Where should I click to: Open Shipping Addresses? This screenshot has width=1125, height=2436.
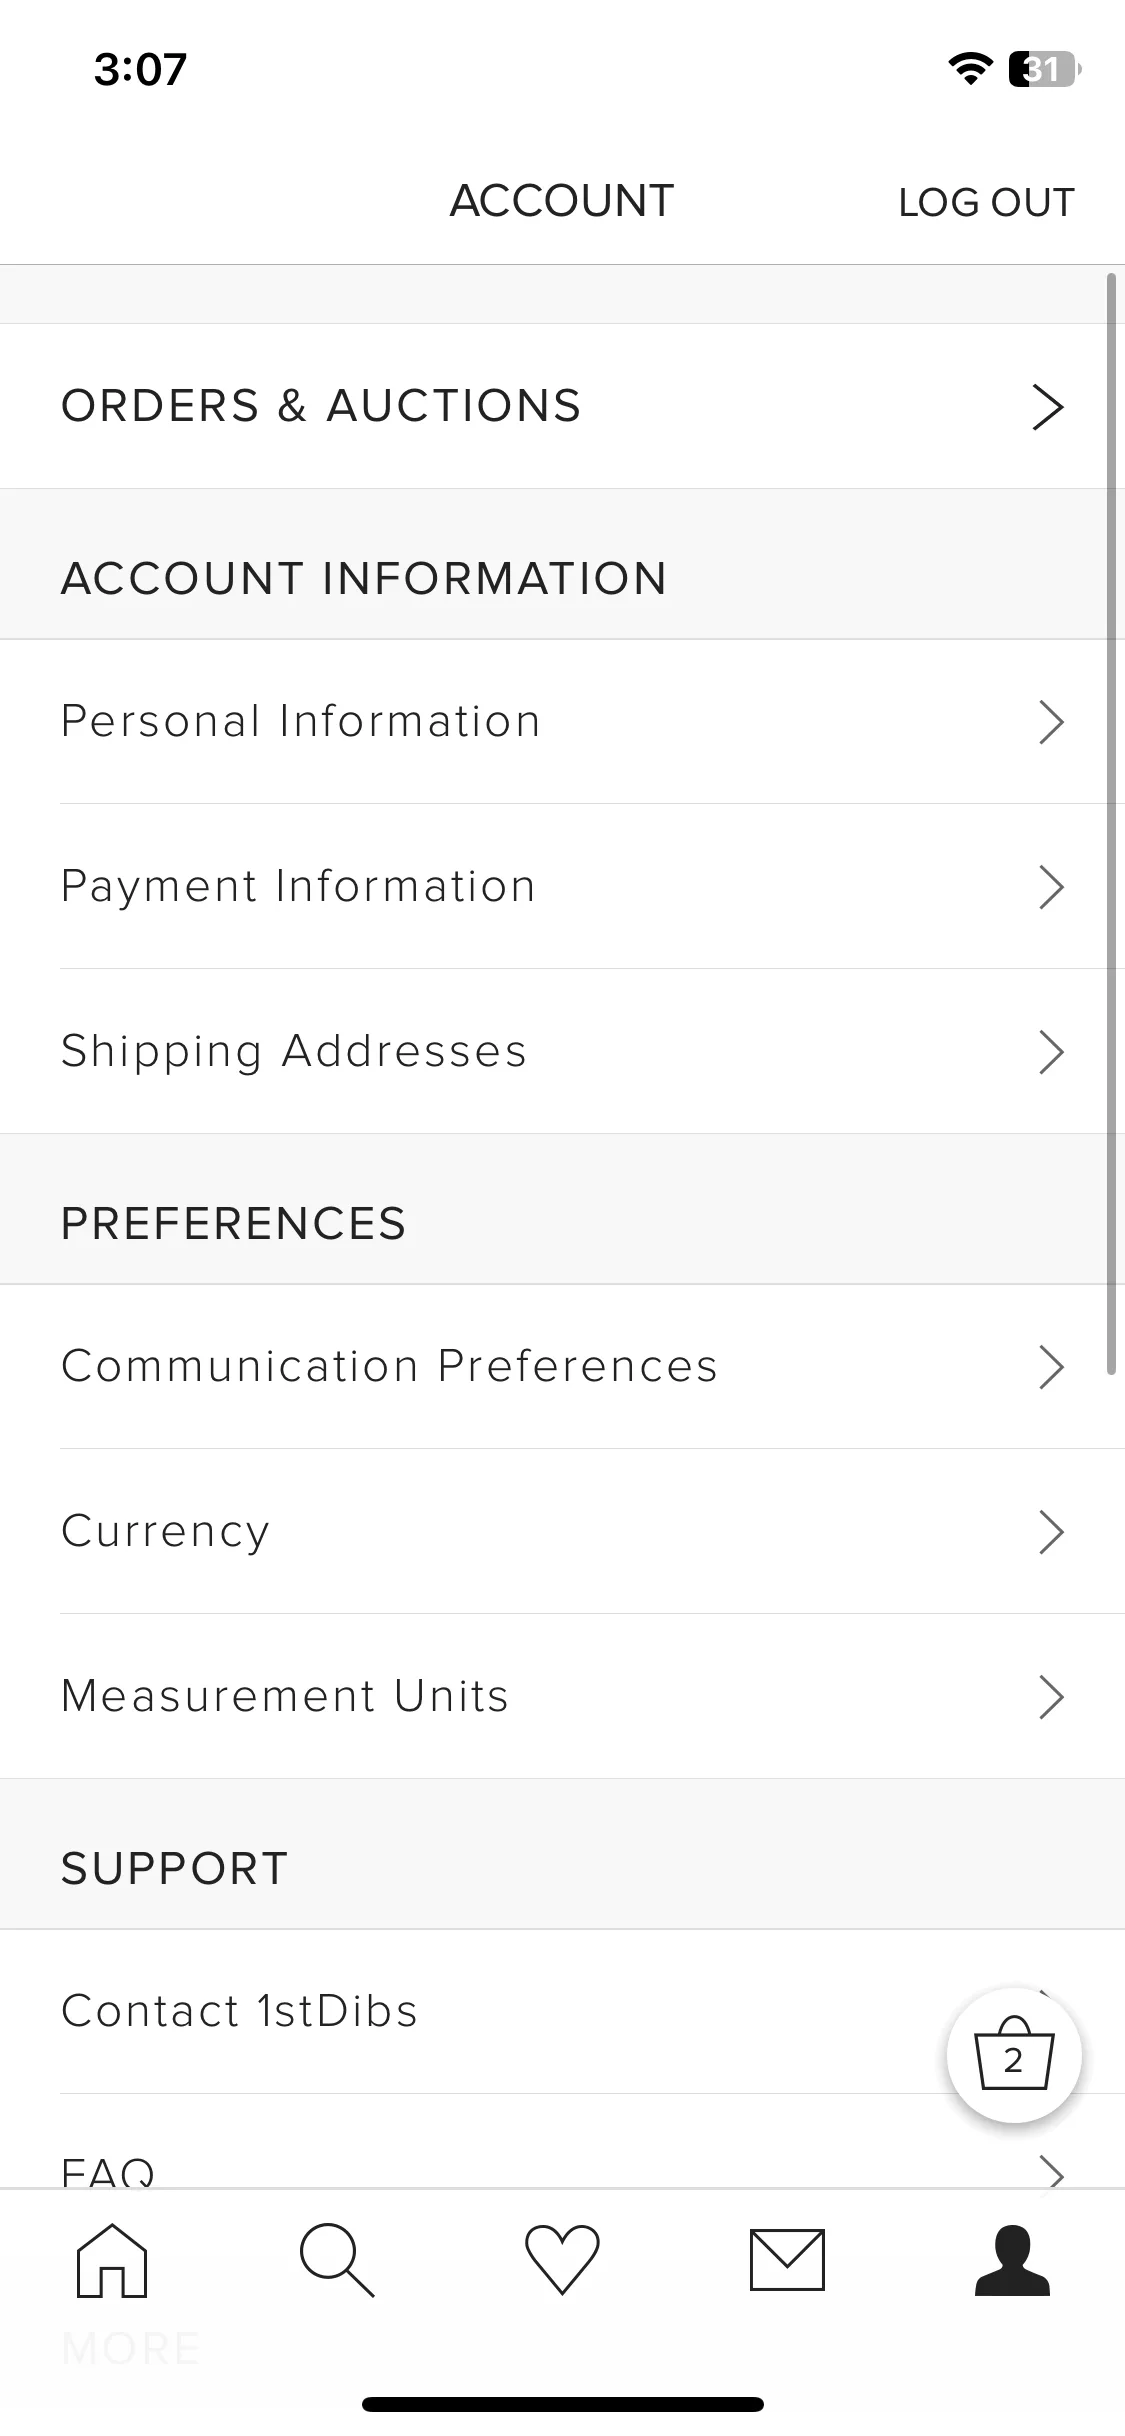tap(562, 1051)
